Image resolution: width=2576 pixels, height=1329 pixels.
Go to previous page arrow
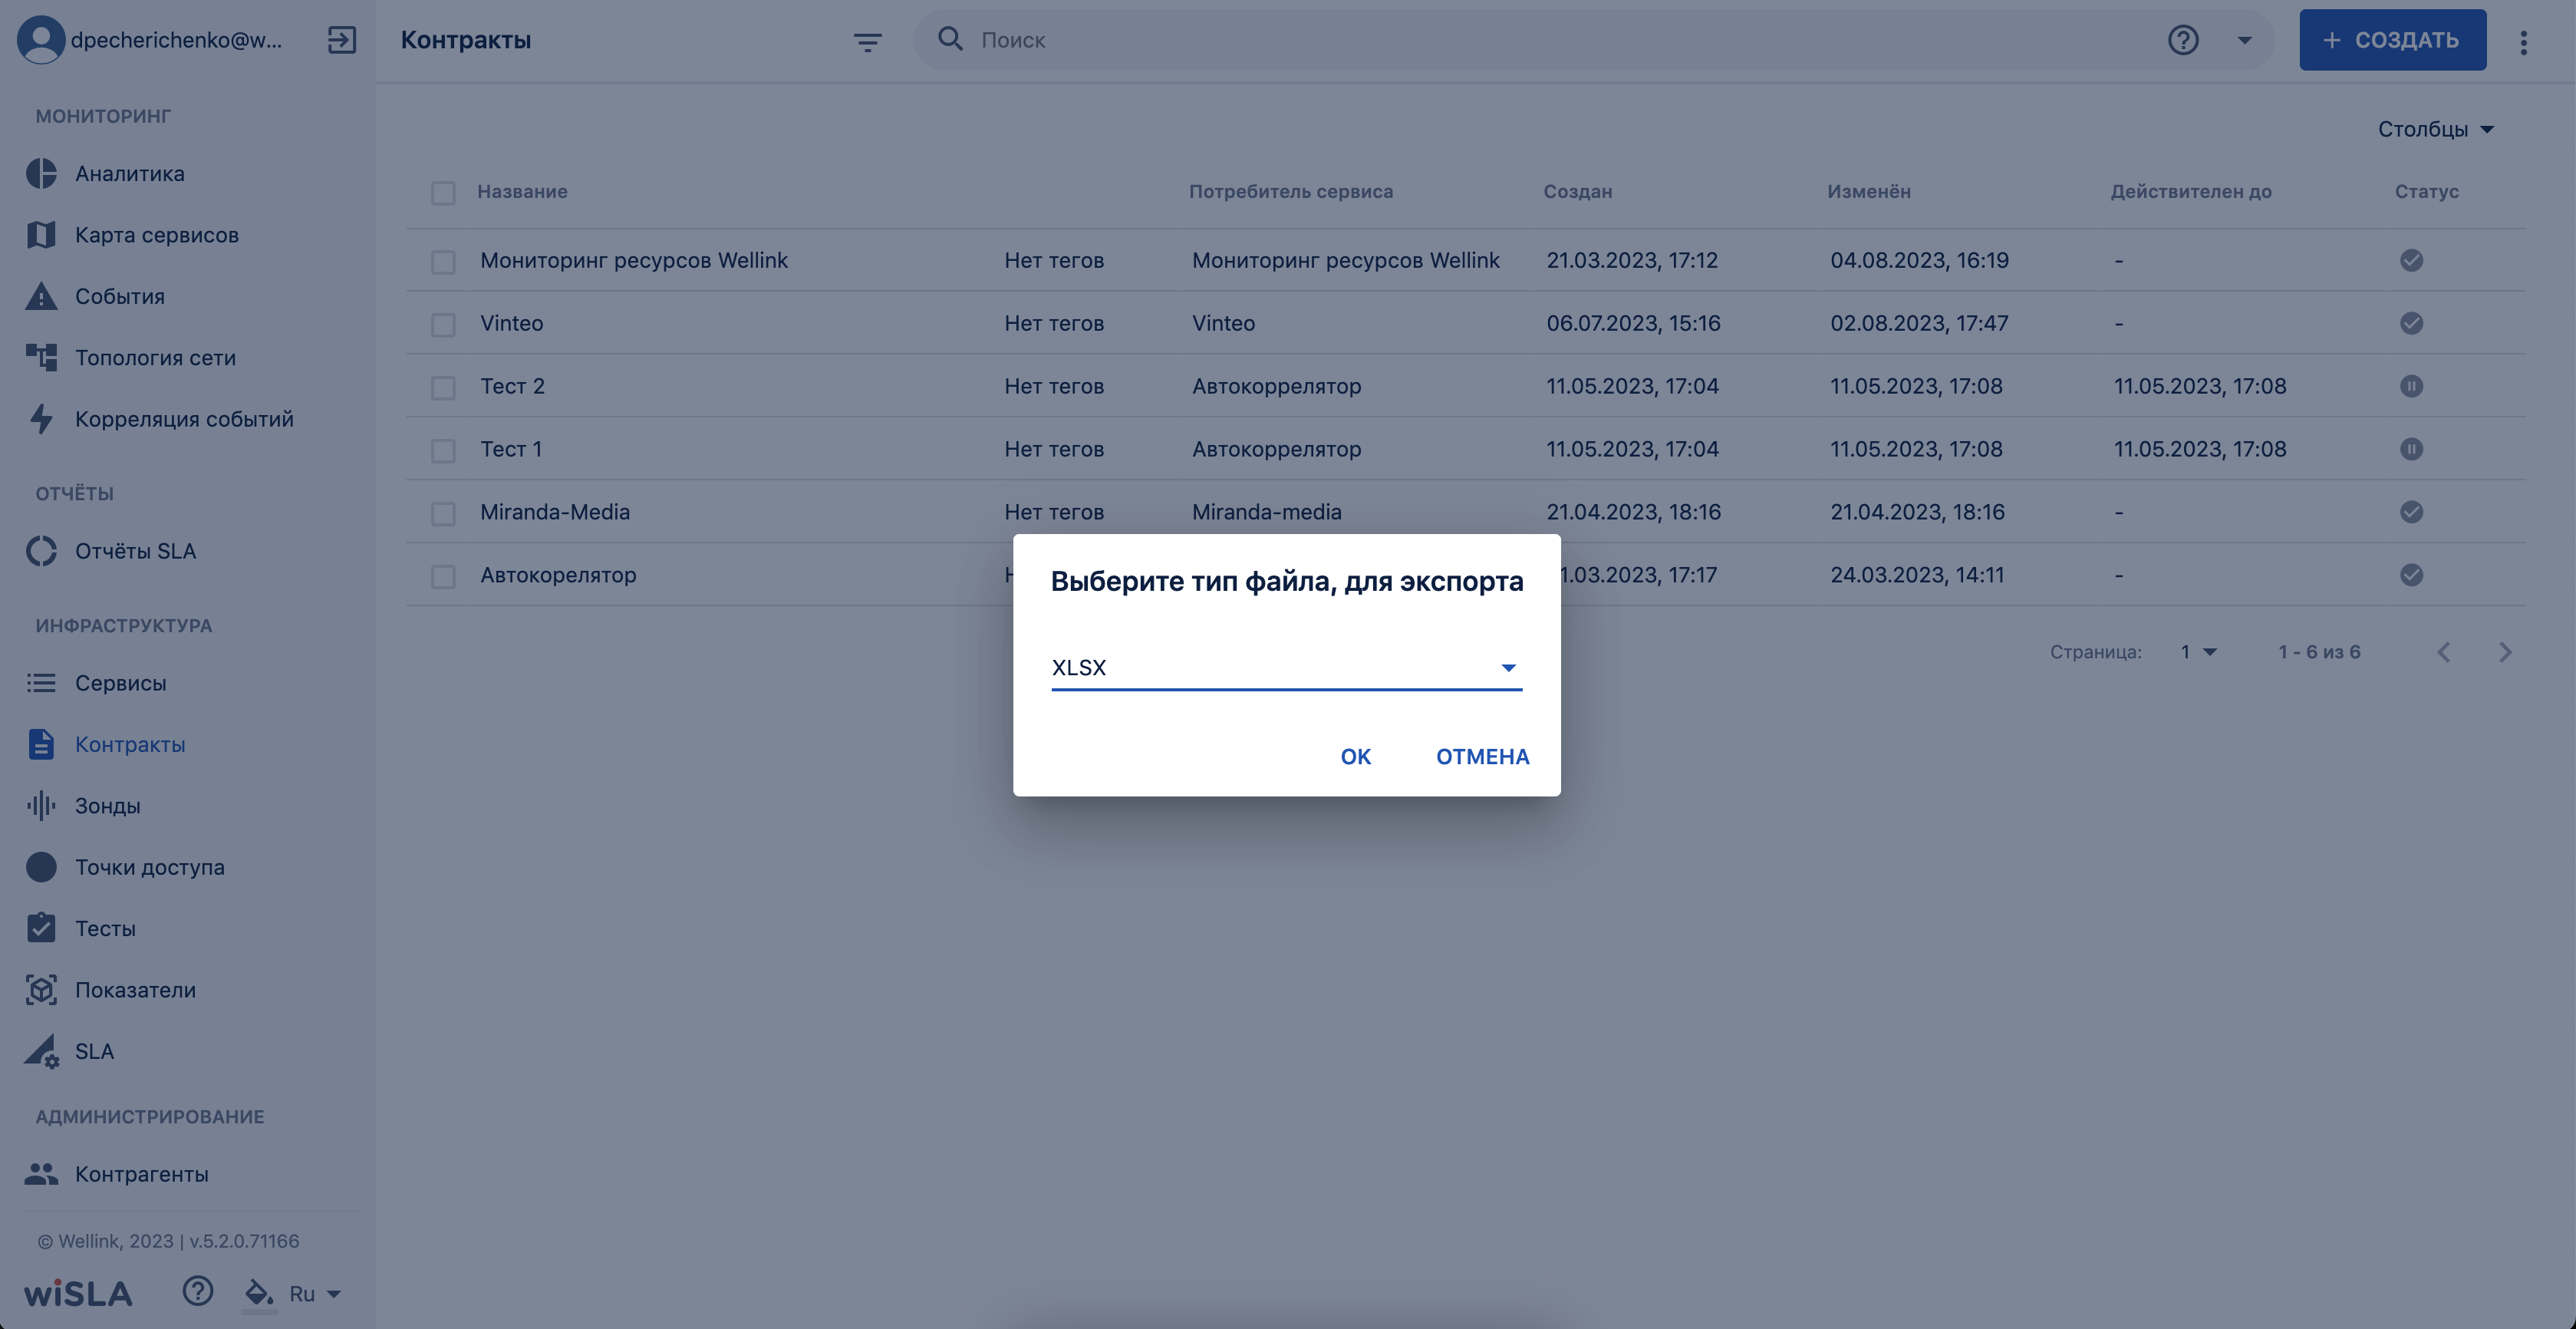coord(2444,652)
